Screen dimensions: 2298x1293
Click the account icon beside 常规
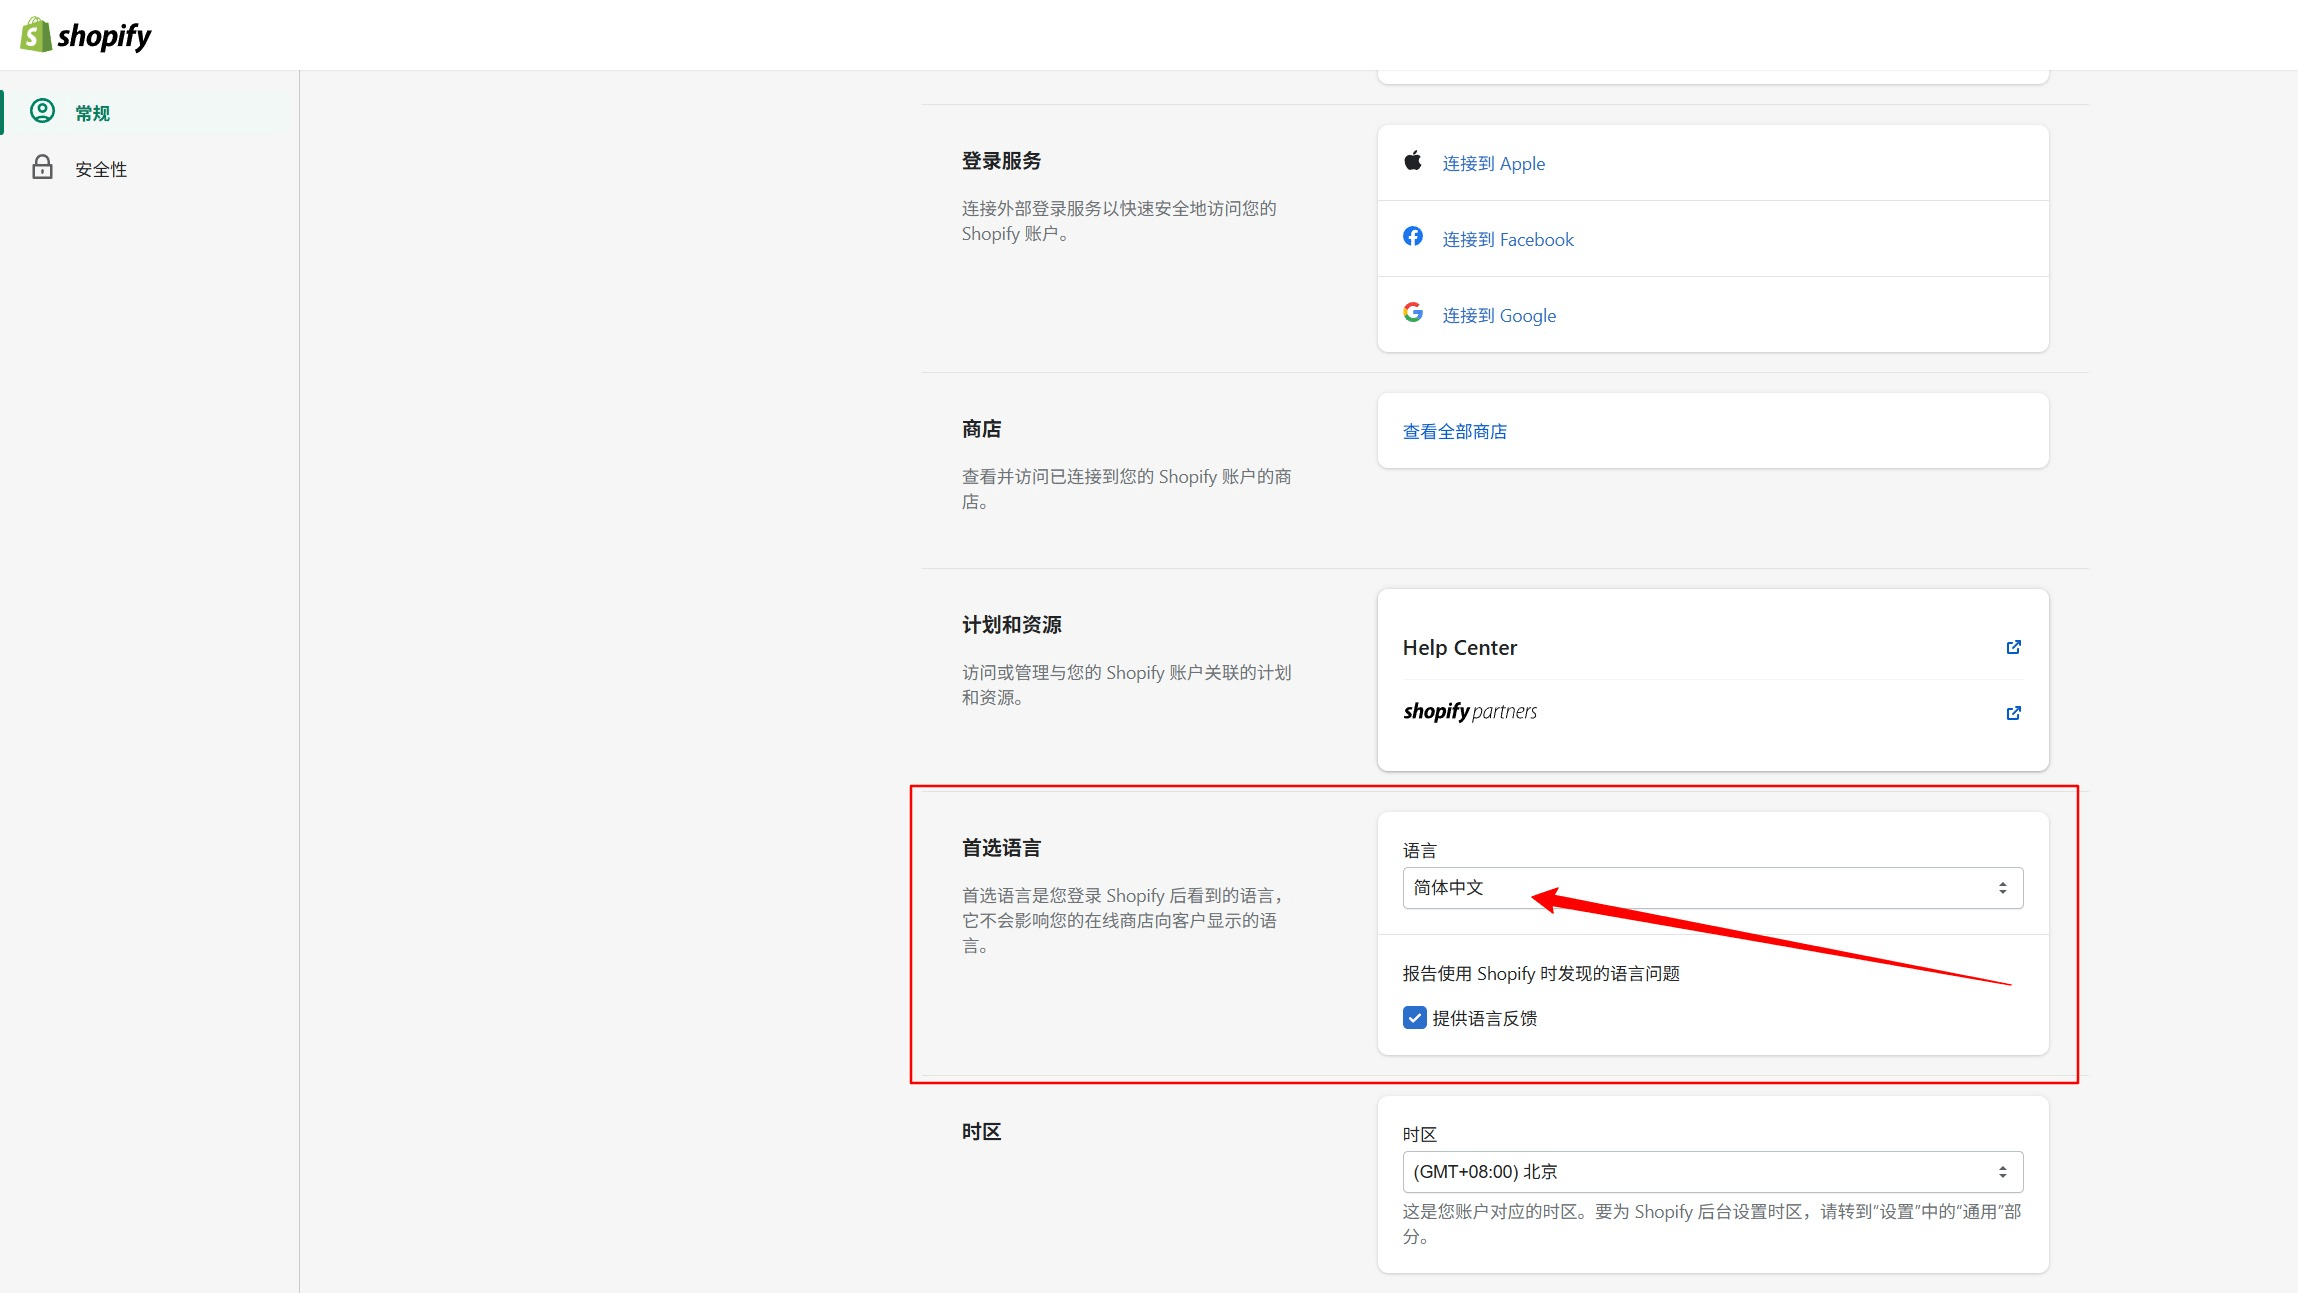(42, 111)
